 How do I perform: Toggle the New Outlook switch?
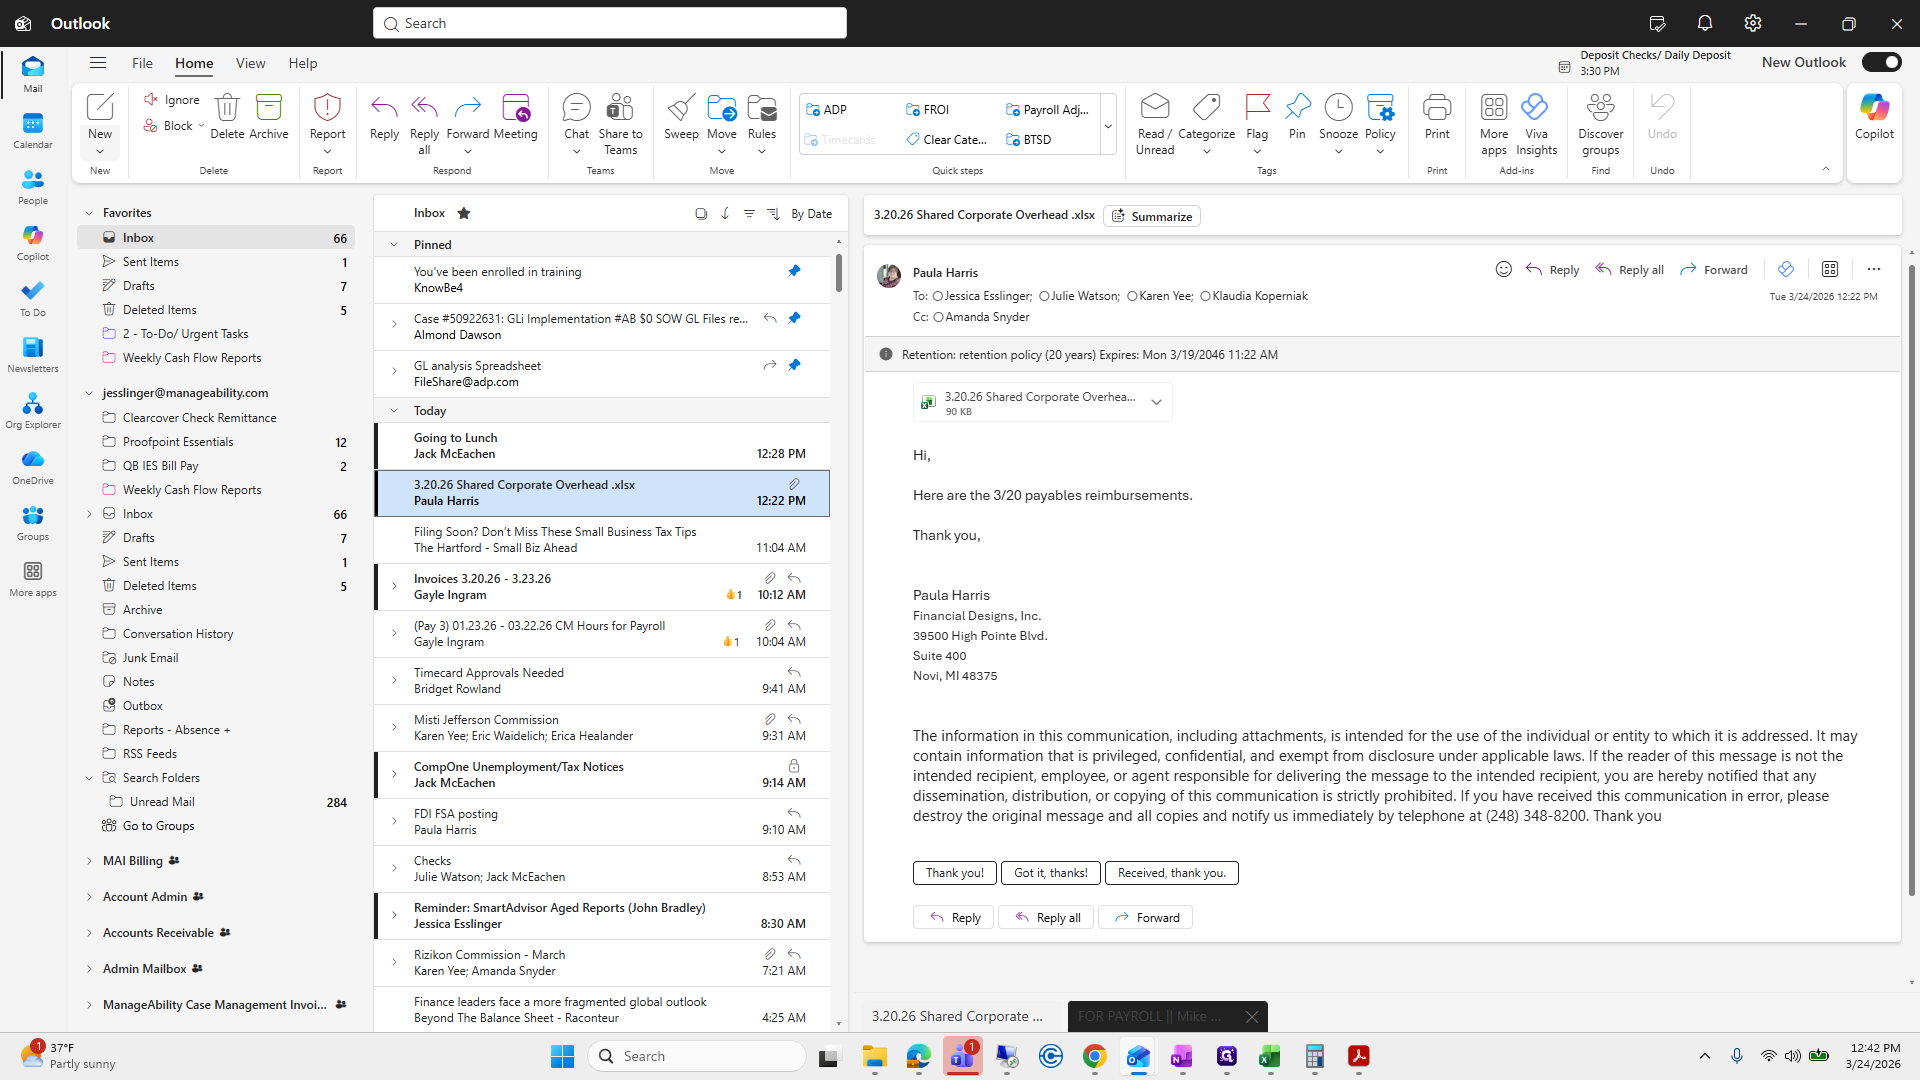pyautogui.click(x=1880, y=62)
